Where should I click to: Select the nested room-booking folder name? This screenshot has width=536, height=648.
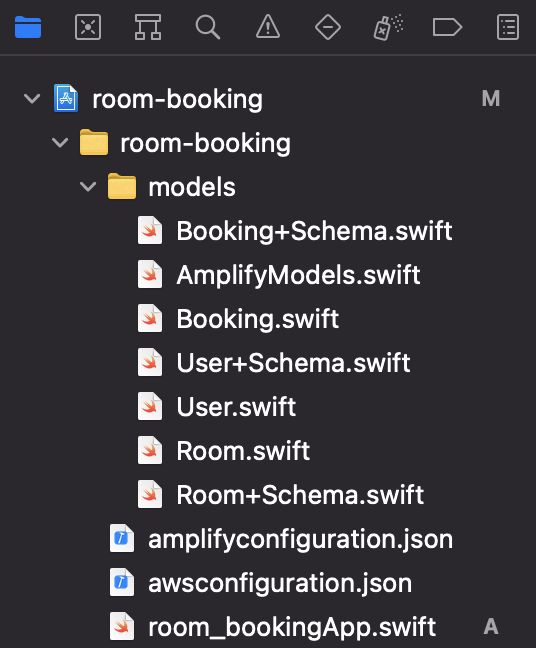pyautogui.click(x=205, y=143)
